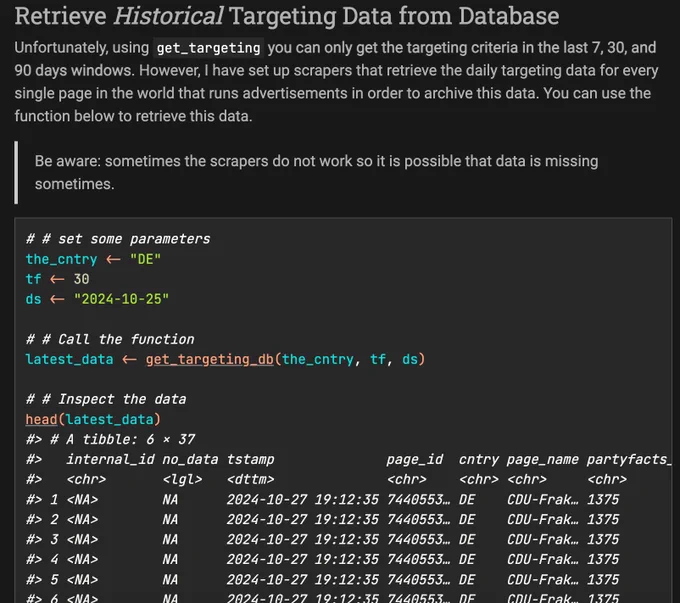This screenshot has width=680, height=603.
Task: Click the column header page_id
Action: pyautogui.click(x=415, y=459)
